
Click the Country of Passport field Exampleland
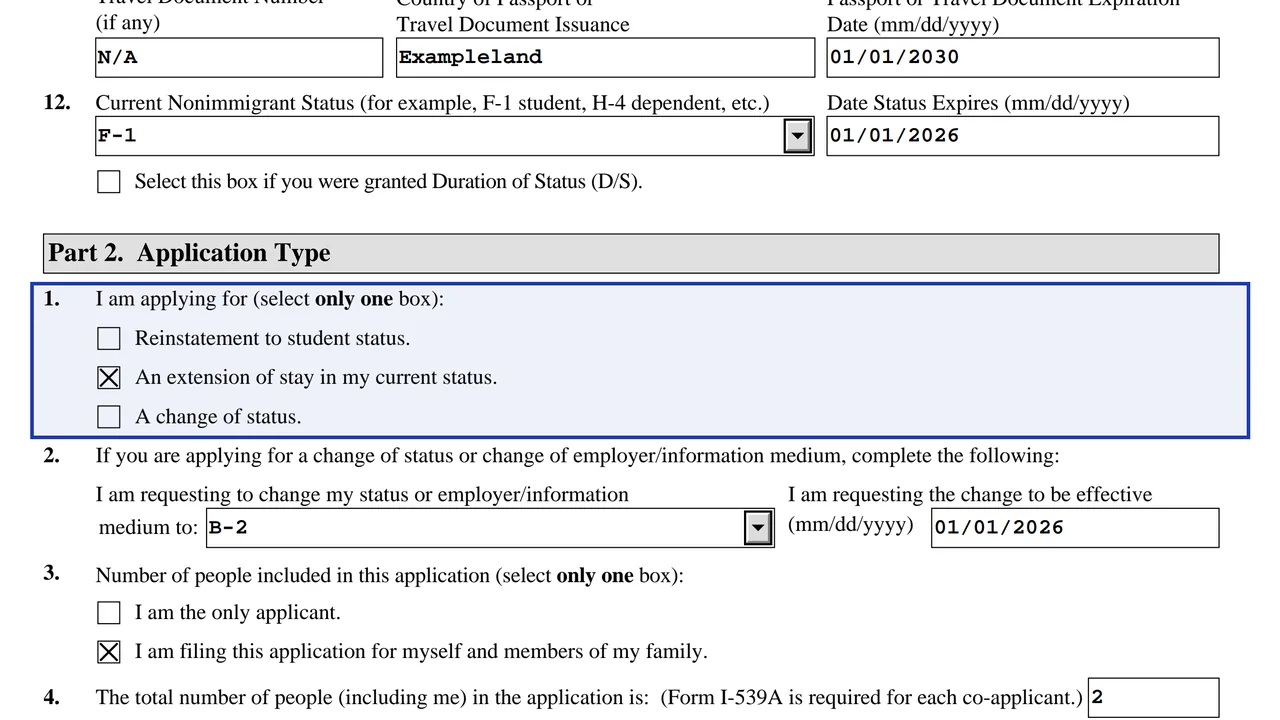(605, 58)
